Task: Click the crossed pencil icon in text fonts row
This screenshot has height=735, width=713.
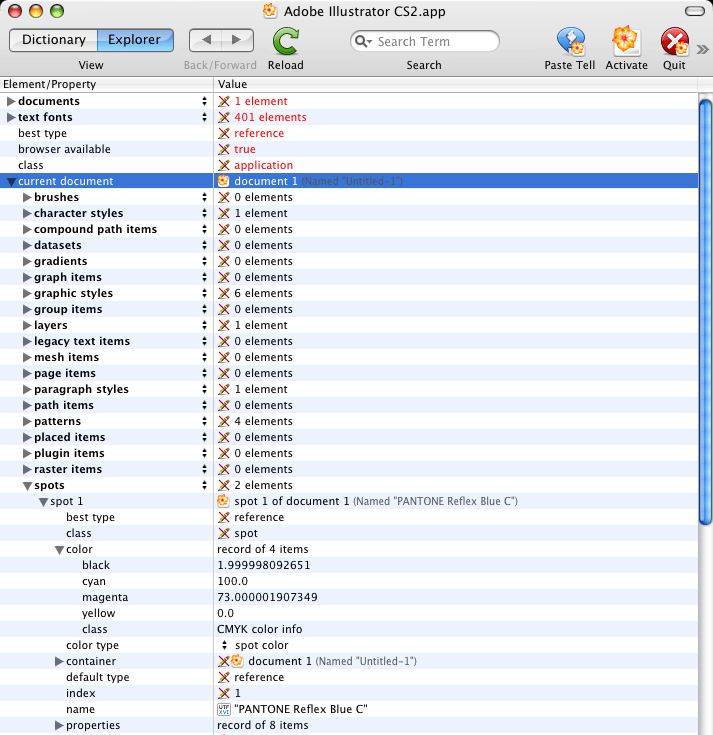Action: [224, 117]
